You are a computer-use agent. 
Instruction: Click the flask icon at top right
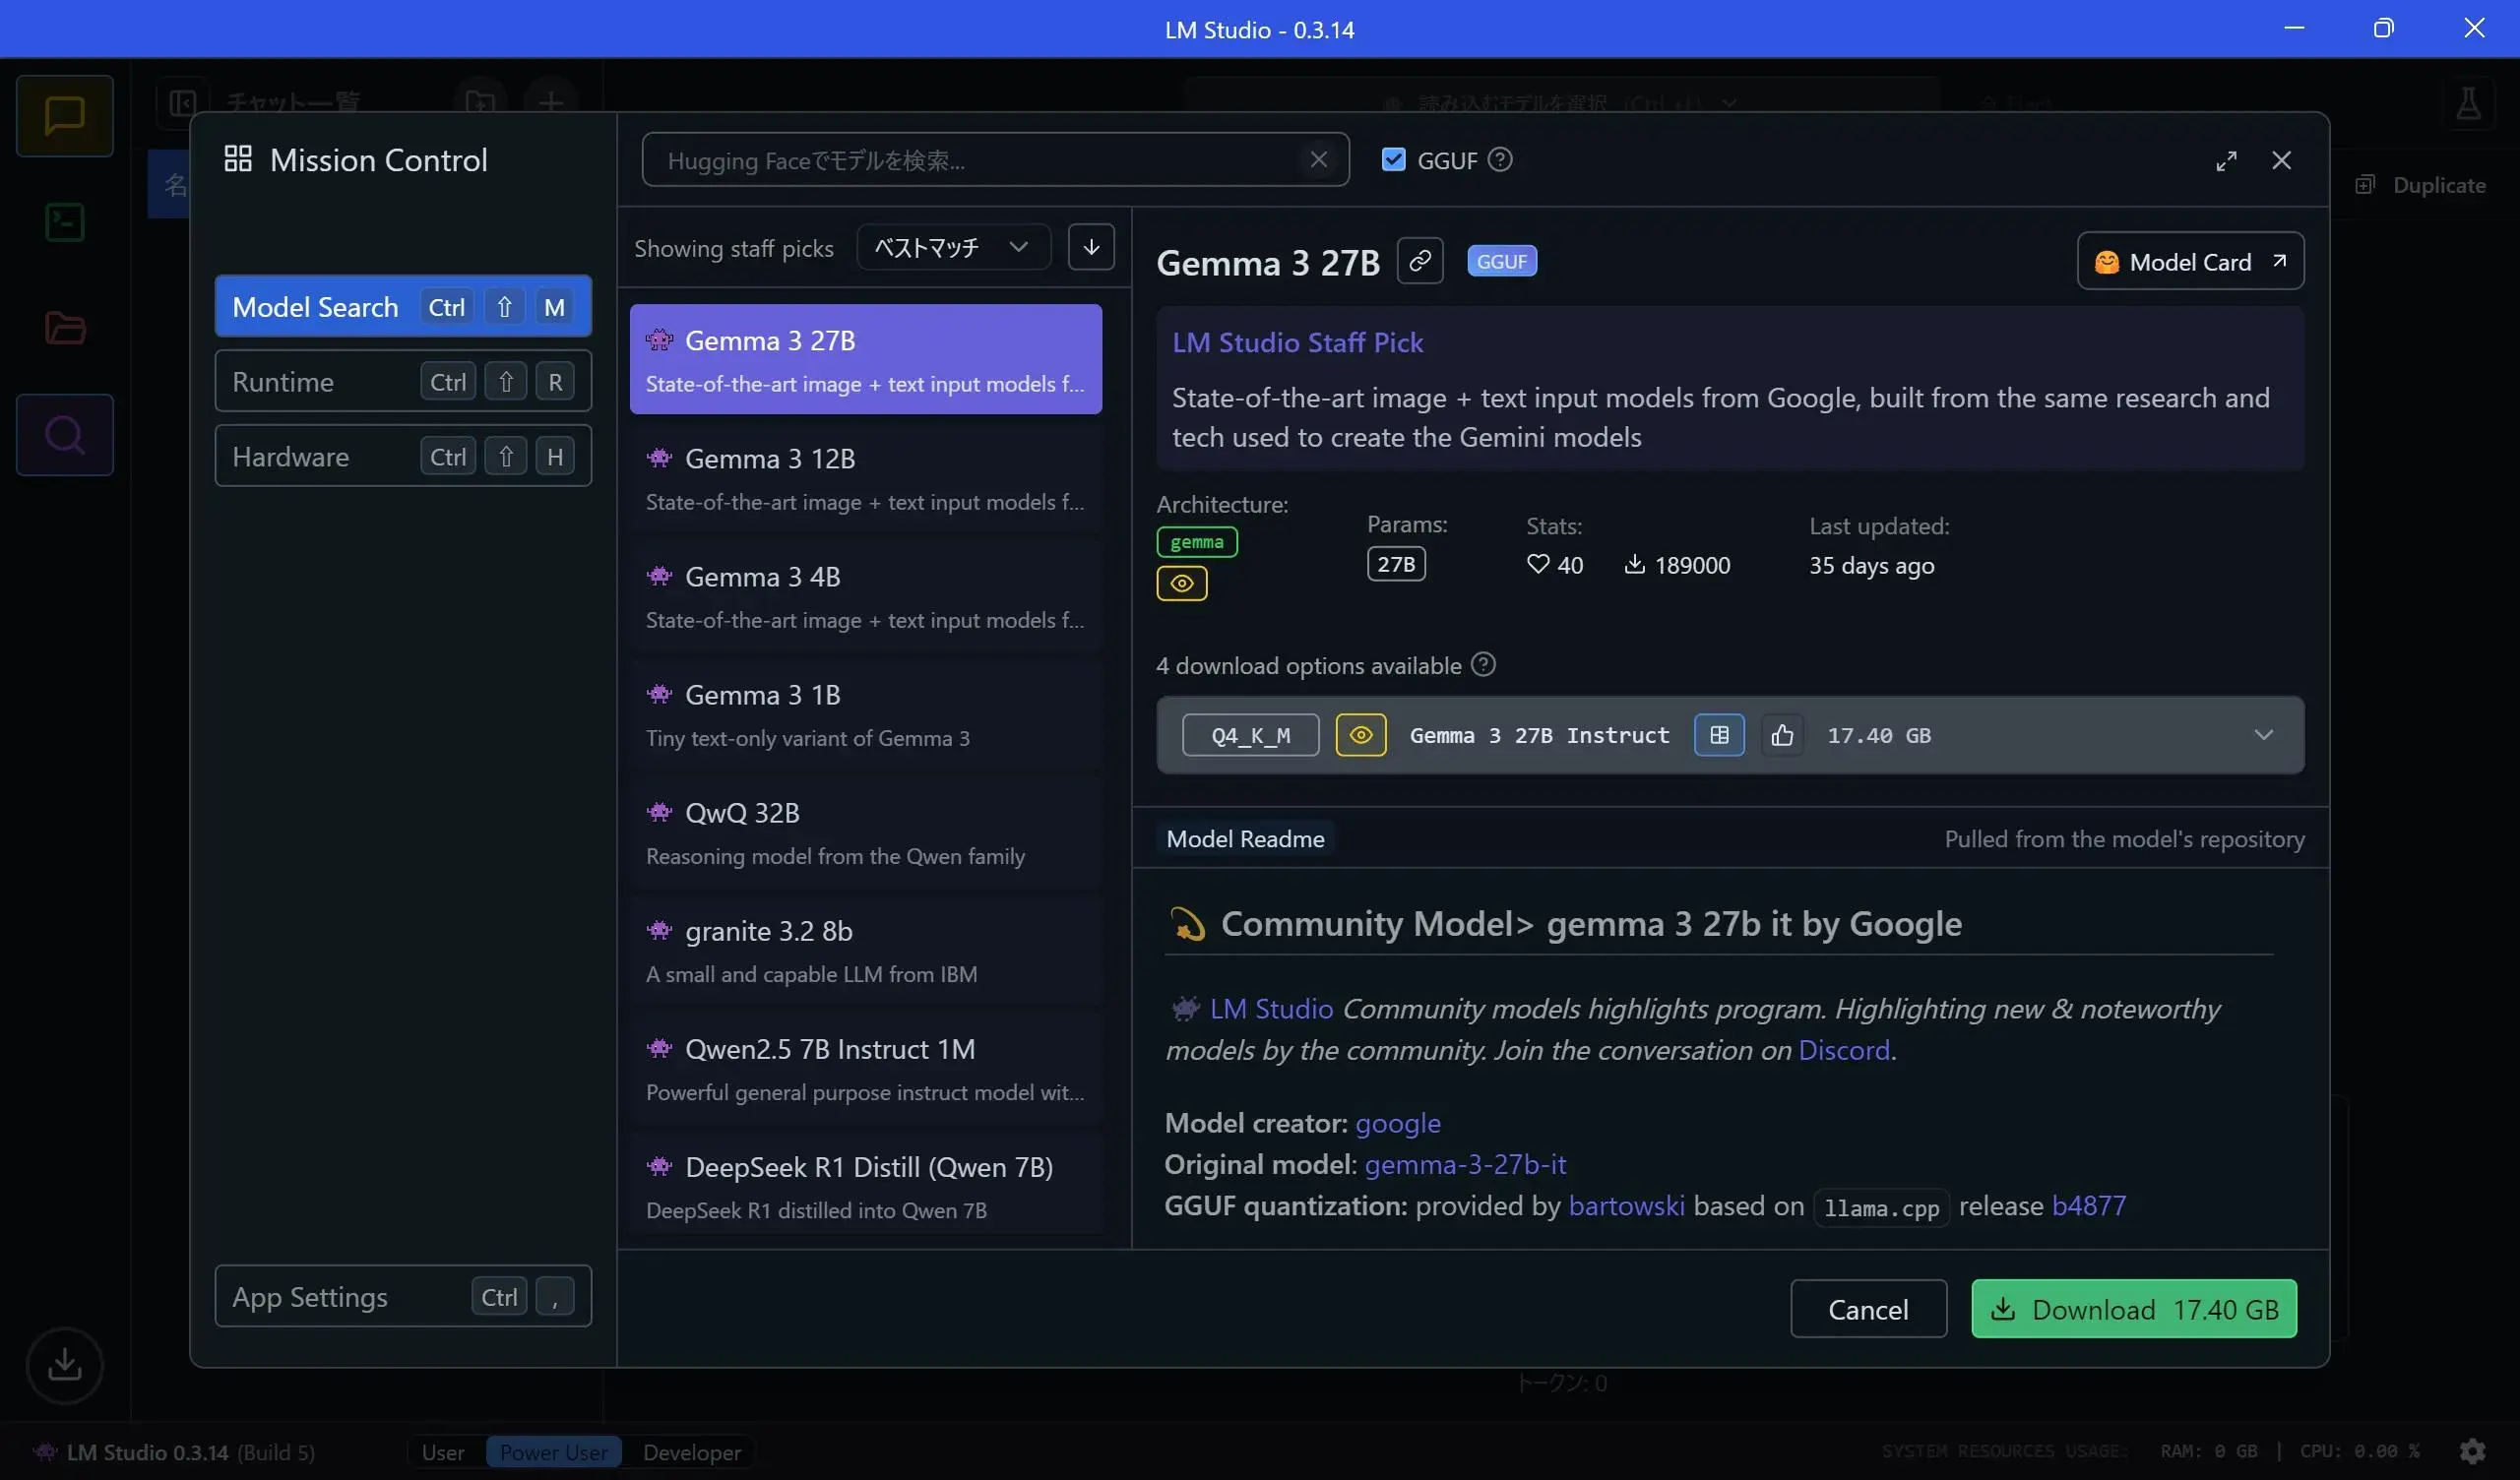pyautogui.click(x=2469, y=102)
